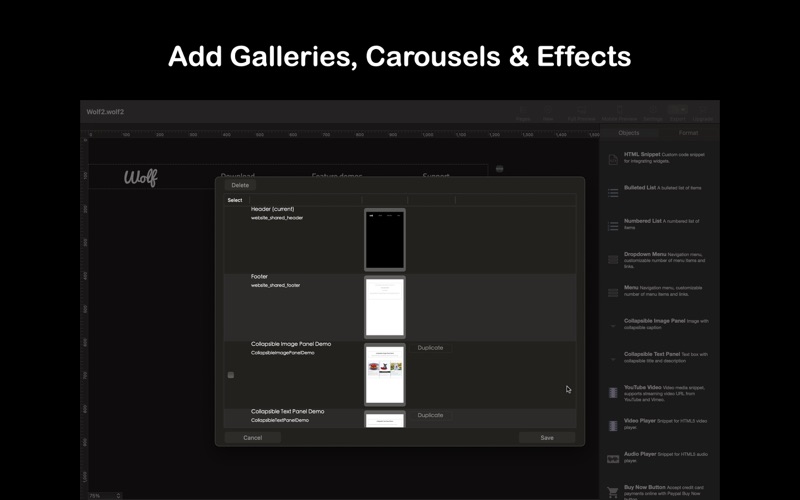Screen dimensions: 800x500
Task: Click the 'website_shared_footer' identifier text
Action: point(276,285)
